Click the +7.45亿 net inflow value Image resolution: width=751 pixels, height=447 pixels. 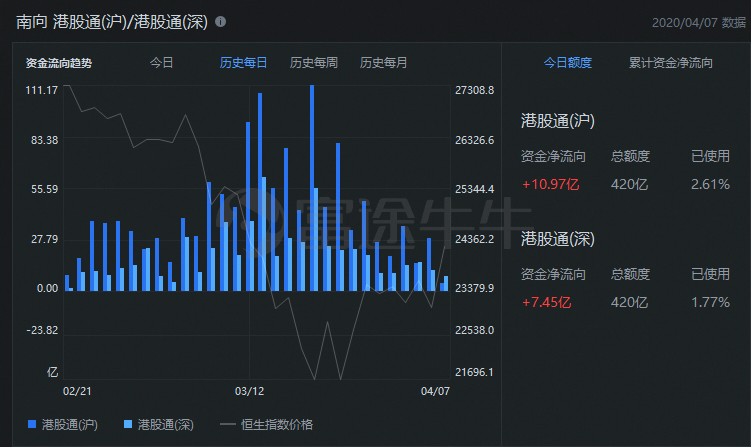coord(546,302)
